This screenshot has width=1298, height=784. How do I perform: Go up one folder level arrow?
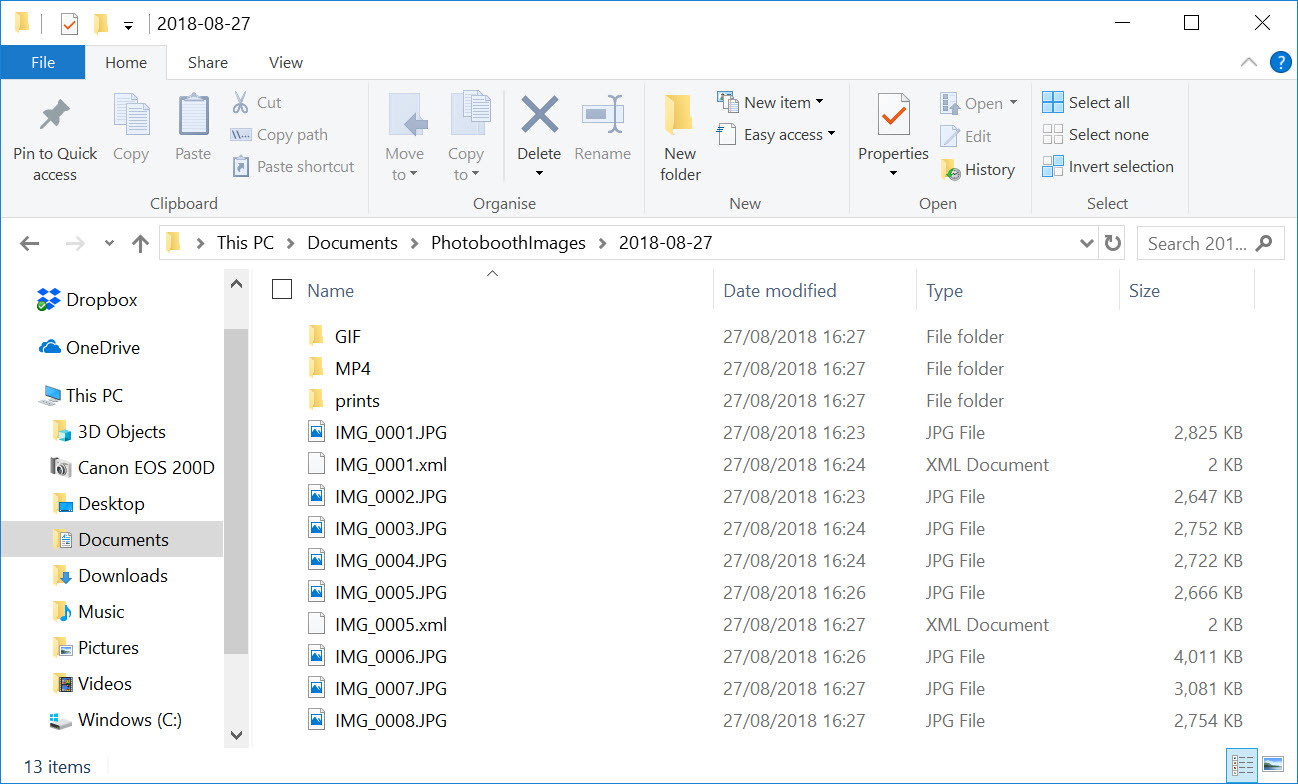point(140,243)
